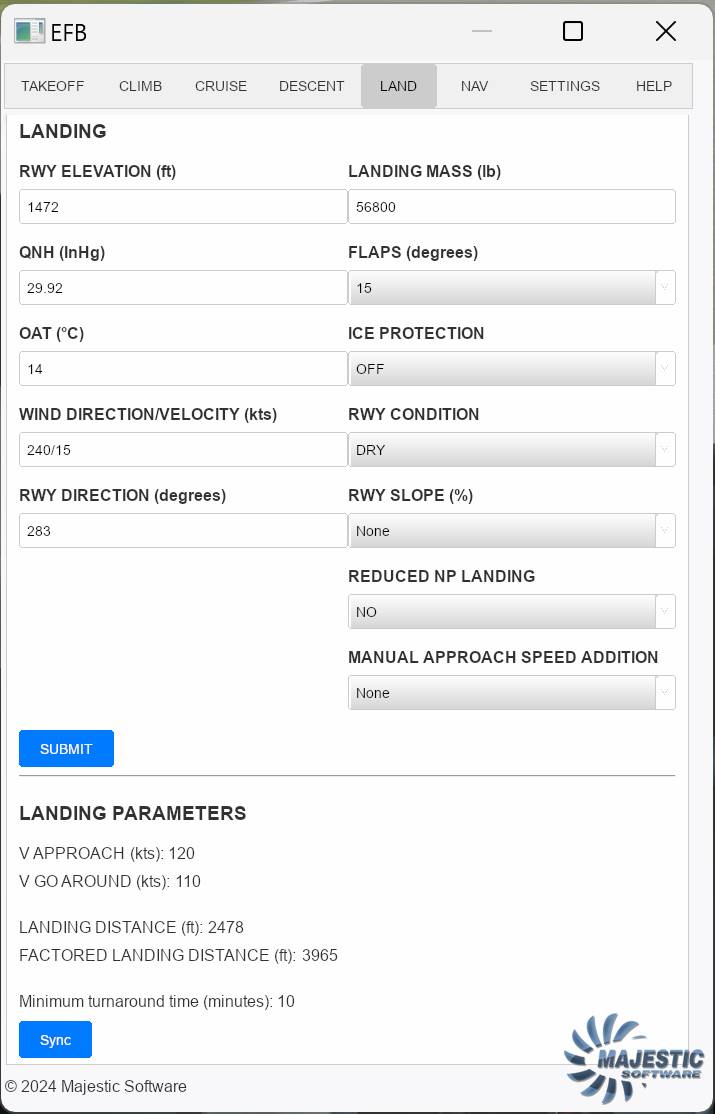Go to the SETTINGS tab
The height and width of the screenshot is (1114, 715).
coord(565,86)
